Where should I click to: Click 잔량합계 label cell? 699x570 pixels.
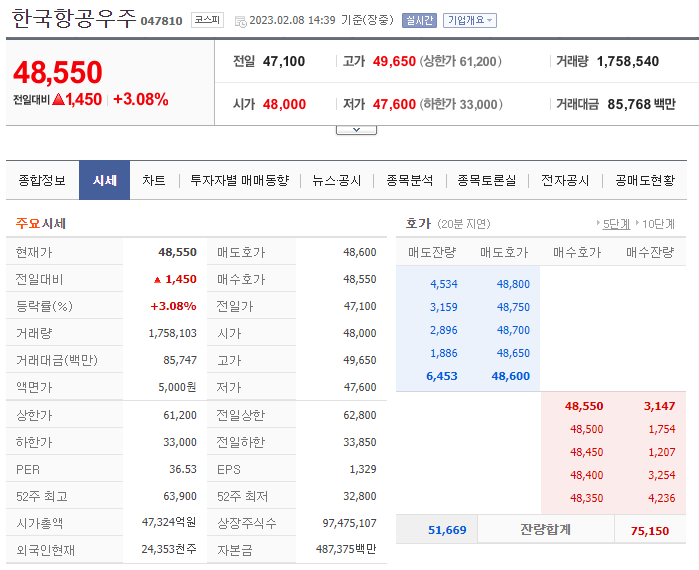[546, 529]
